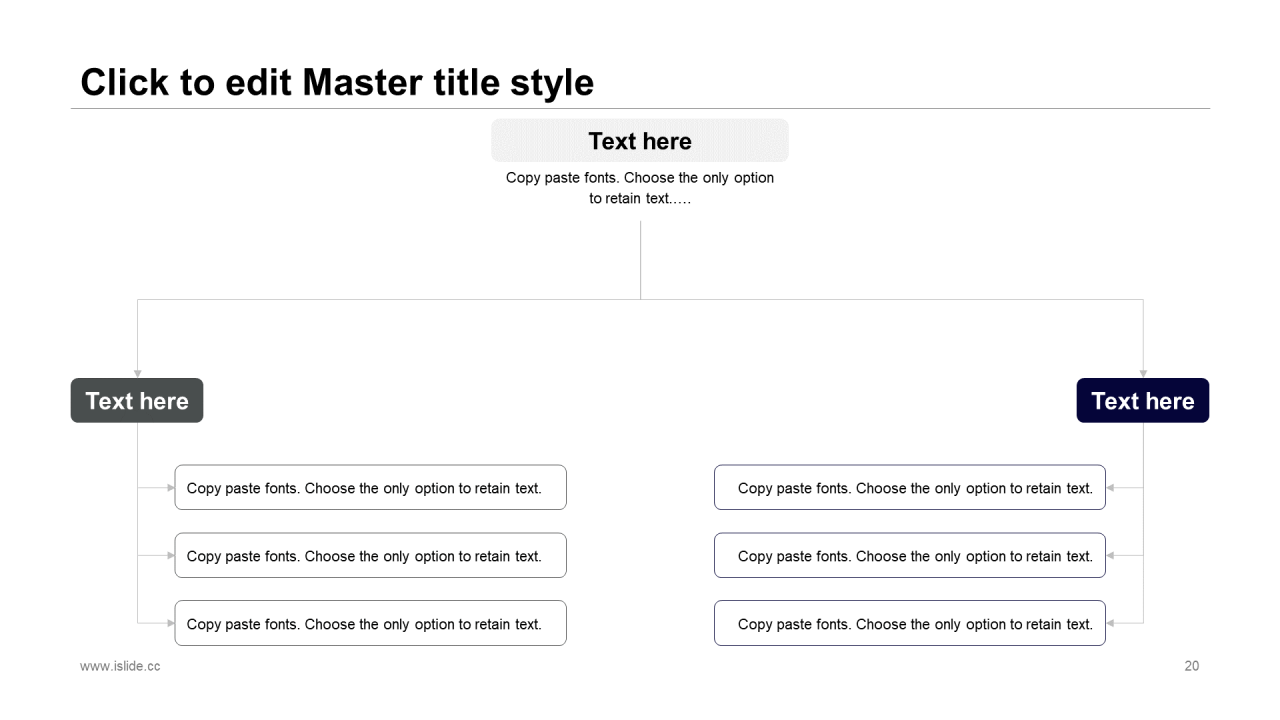Viewport: 1280px width, 720px height.
Task: Select the top gray Text here box
Action: [639, 141]
